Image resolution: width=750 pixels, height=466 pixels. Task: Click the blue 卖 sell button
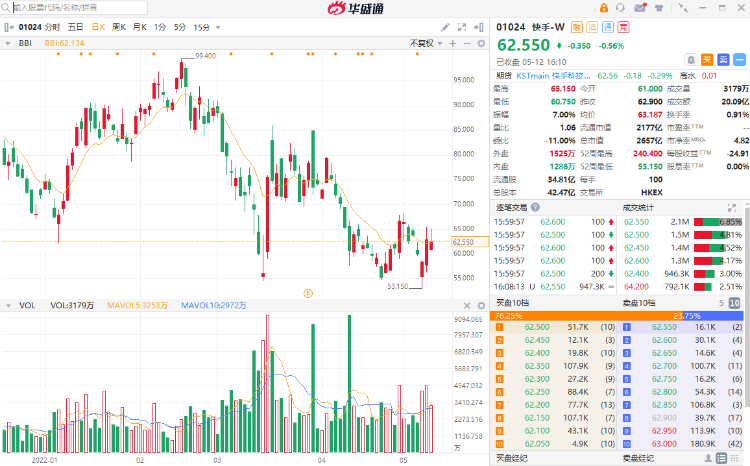[723, 60]
